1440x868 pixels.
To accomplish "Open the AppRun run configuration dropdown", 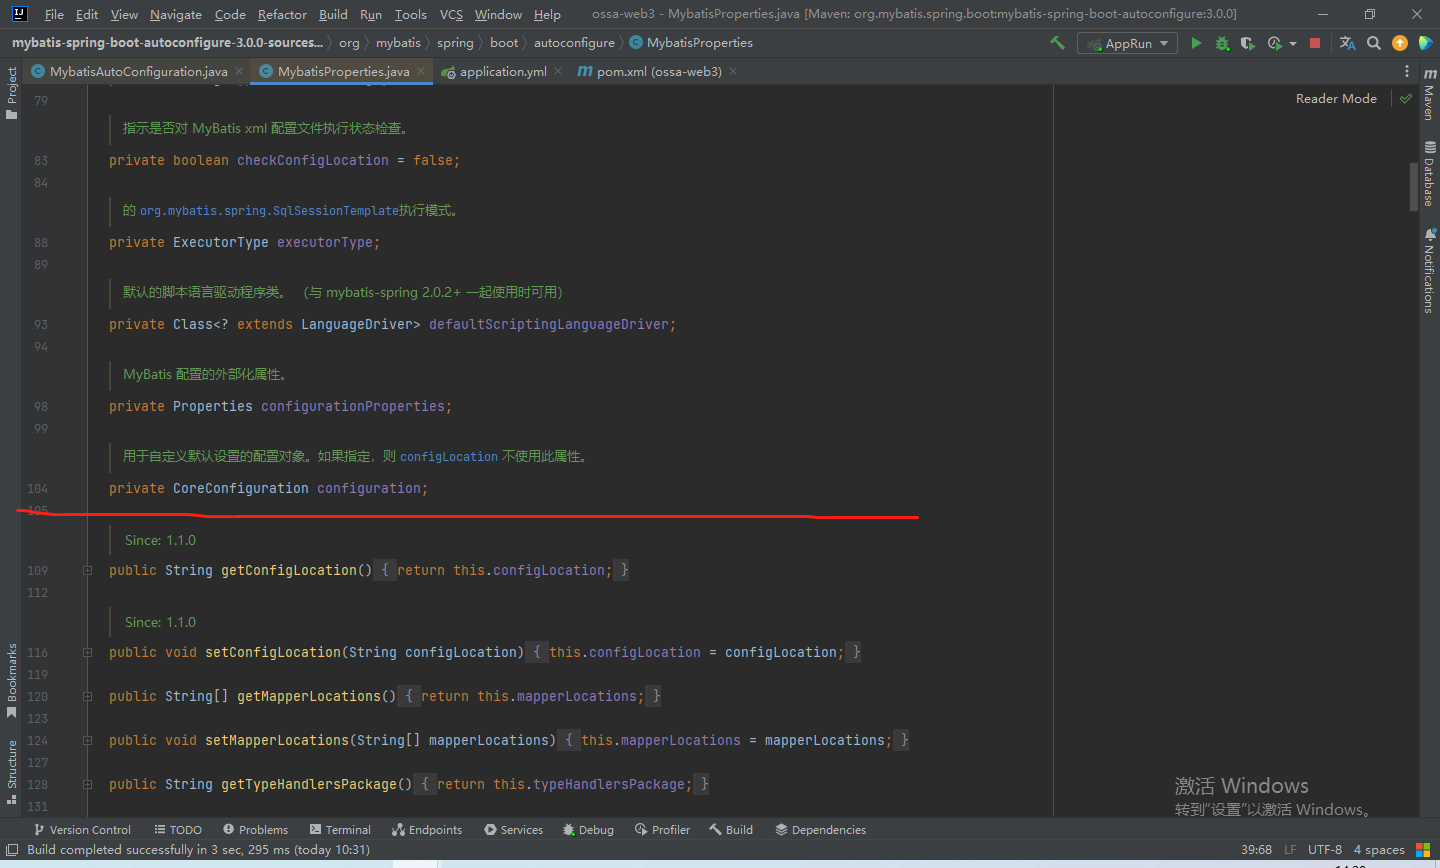I will 1126,43.
